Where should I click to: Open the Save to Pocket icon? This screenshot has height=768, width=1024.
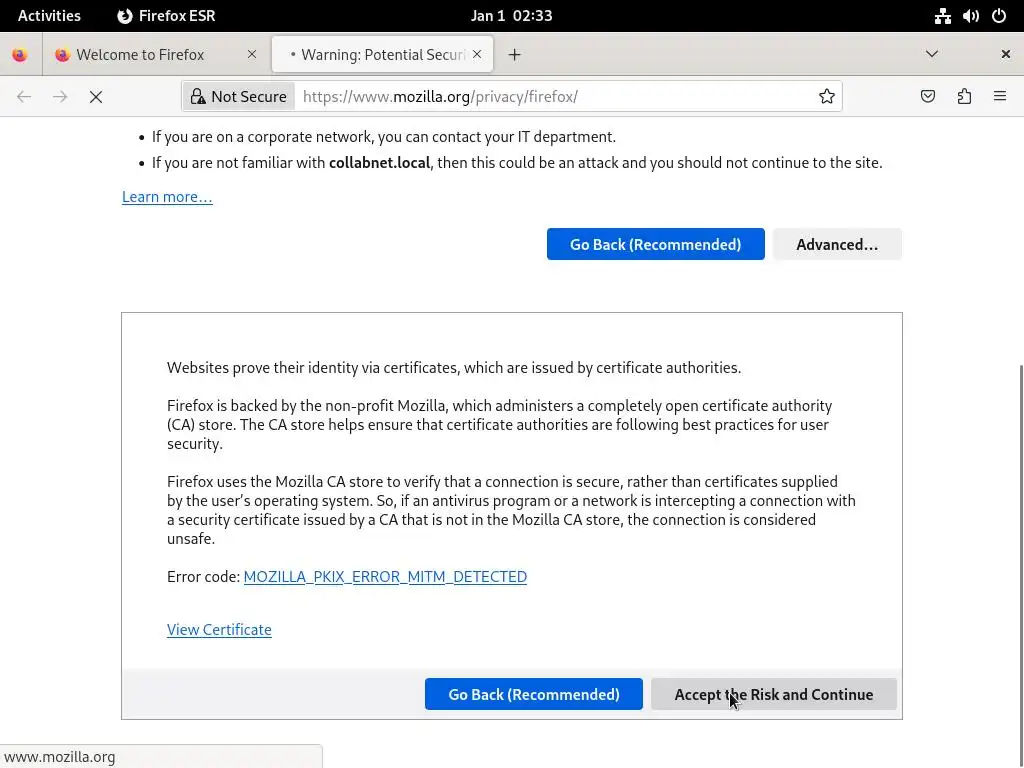(928, 97)
